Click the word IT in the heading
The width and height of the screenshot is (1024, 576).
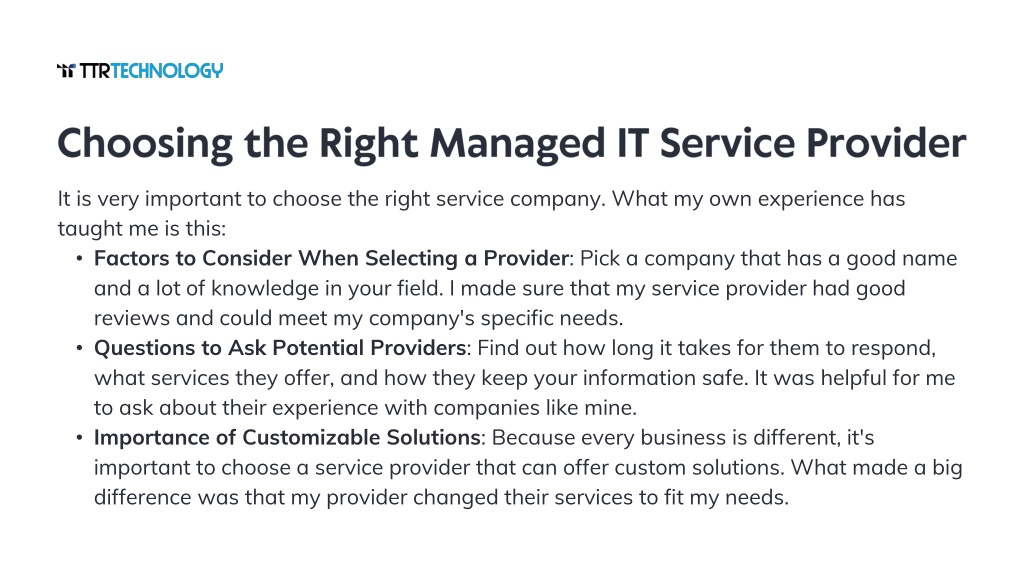(633, 143)
